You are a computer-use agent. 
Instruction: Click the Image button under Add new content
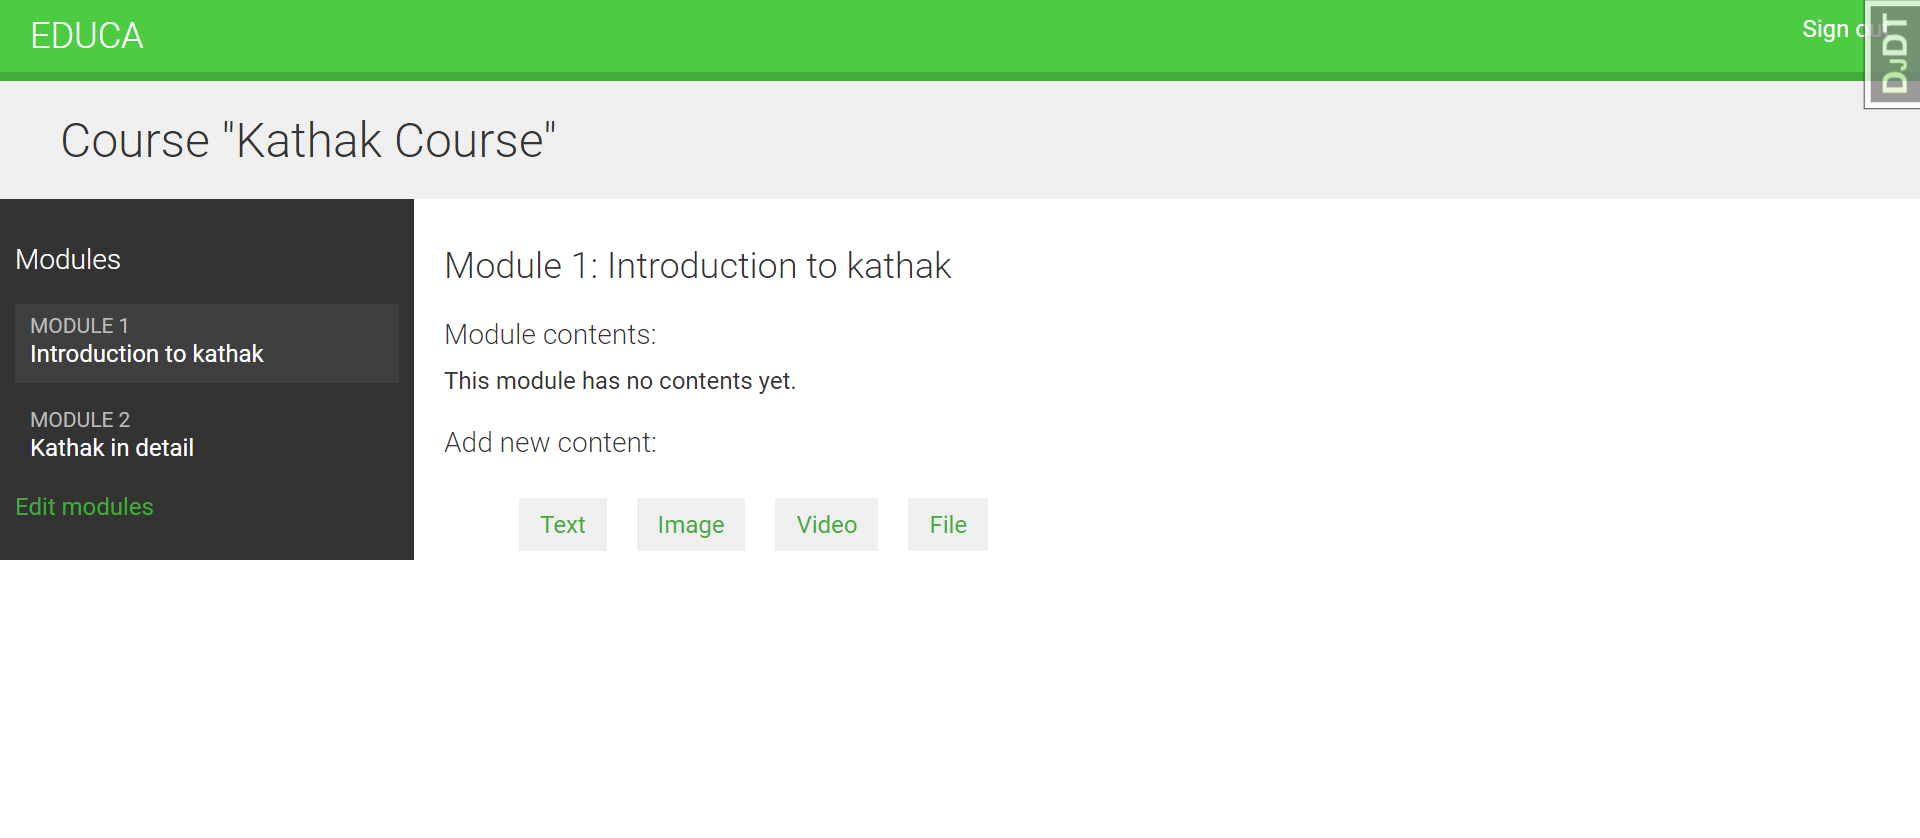[690, 524]
